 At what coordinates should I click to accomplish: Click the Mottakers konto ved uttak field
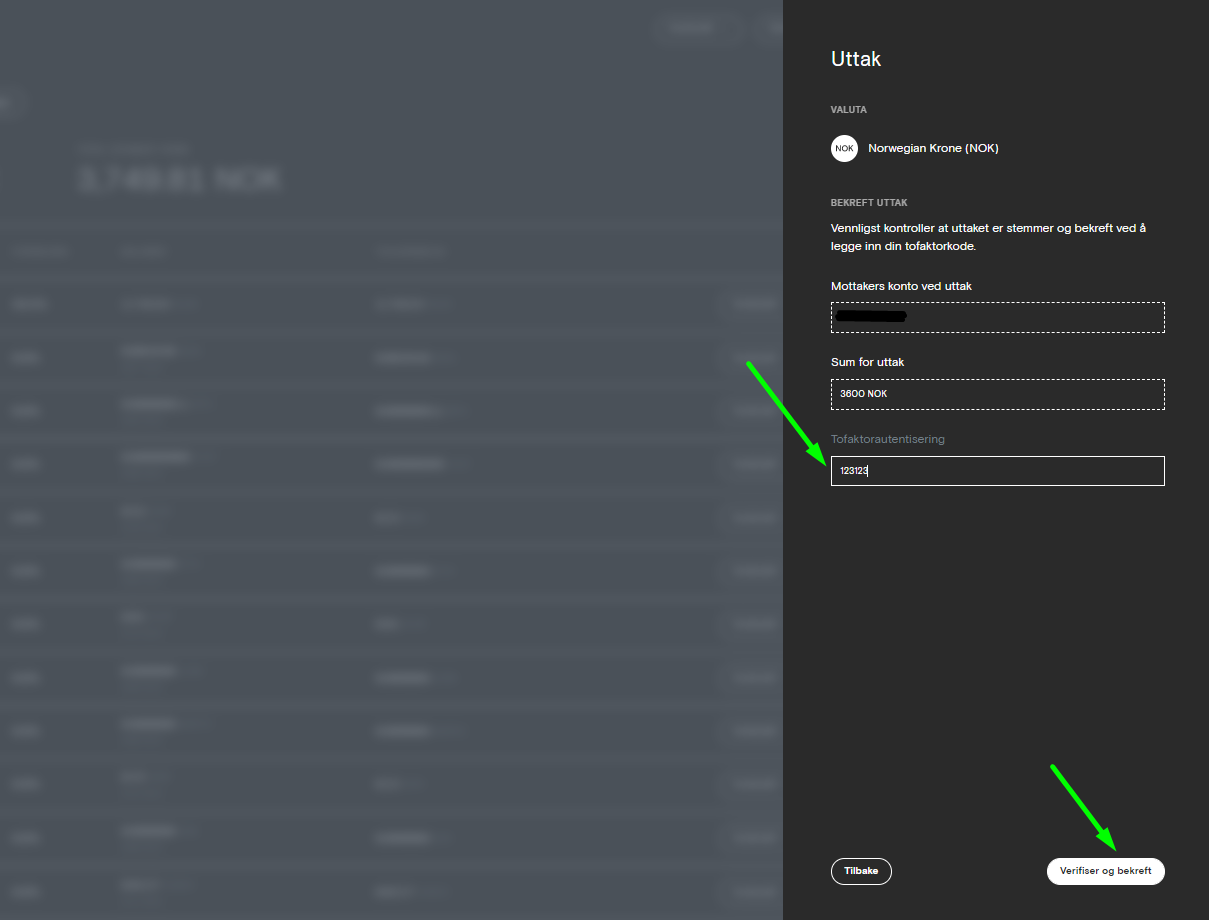(997, 317)
